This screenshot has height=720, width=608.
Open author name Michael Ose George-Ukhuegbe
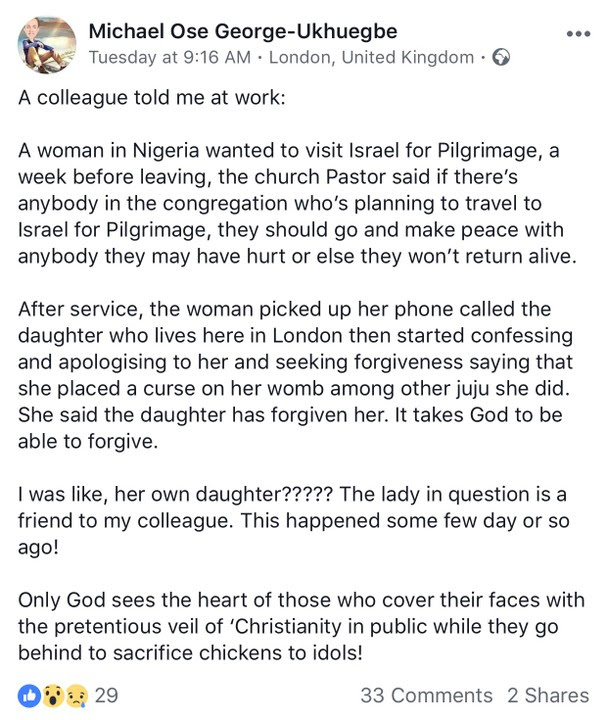(x=243, y=31)
